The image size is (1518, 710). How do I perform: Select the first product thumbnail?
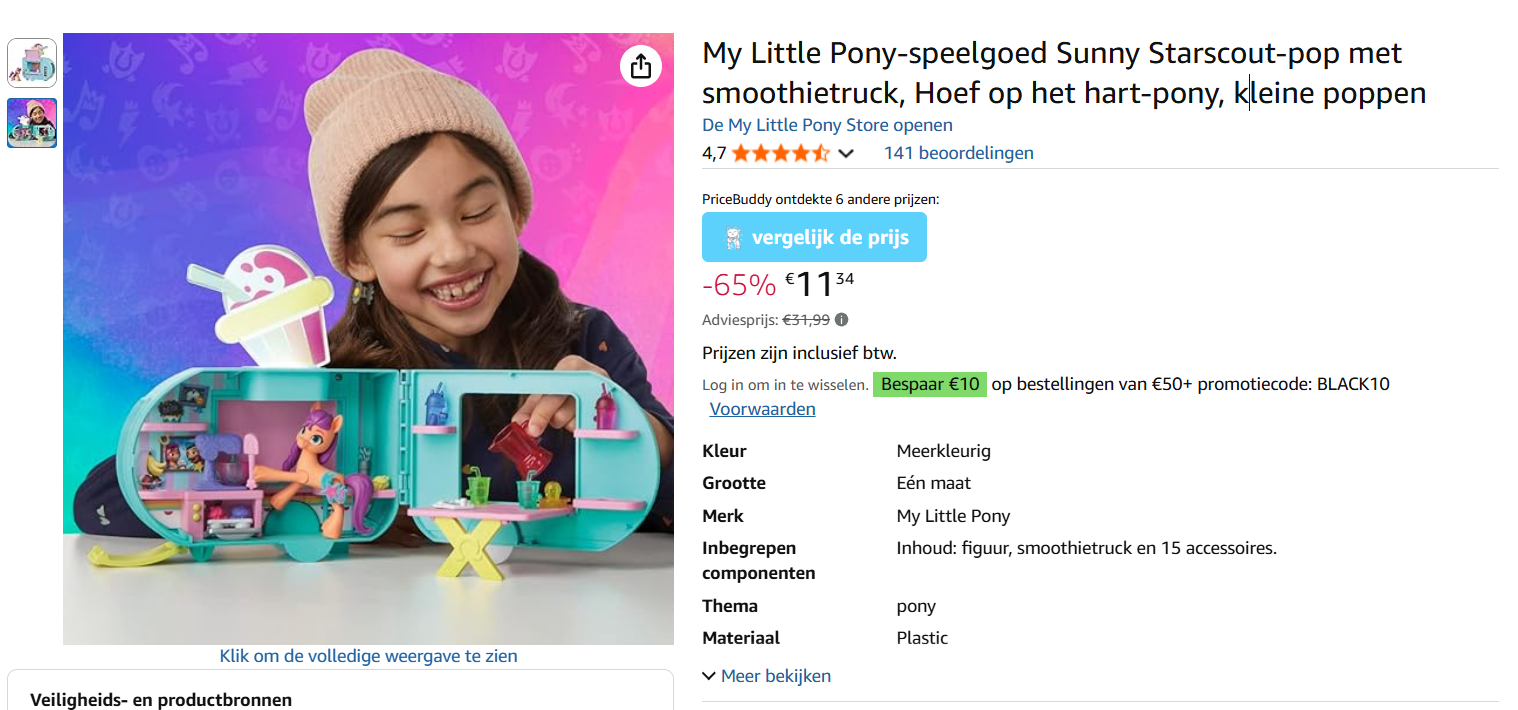(32, 63)
